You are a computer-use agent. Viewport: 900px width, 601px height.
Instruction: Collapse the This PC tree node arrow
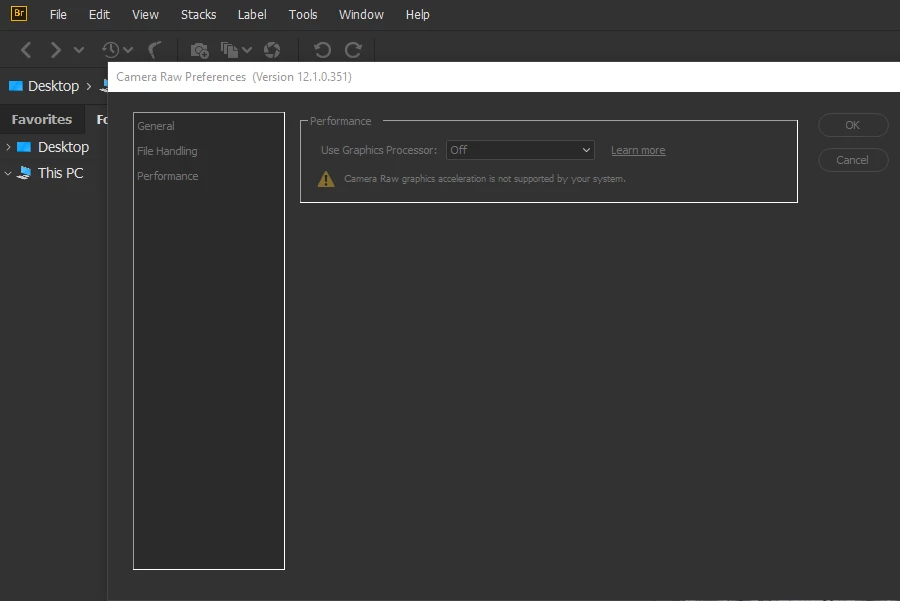[x=8, y=173]
